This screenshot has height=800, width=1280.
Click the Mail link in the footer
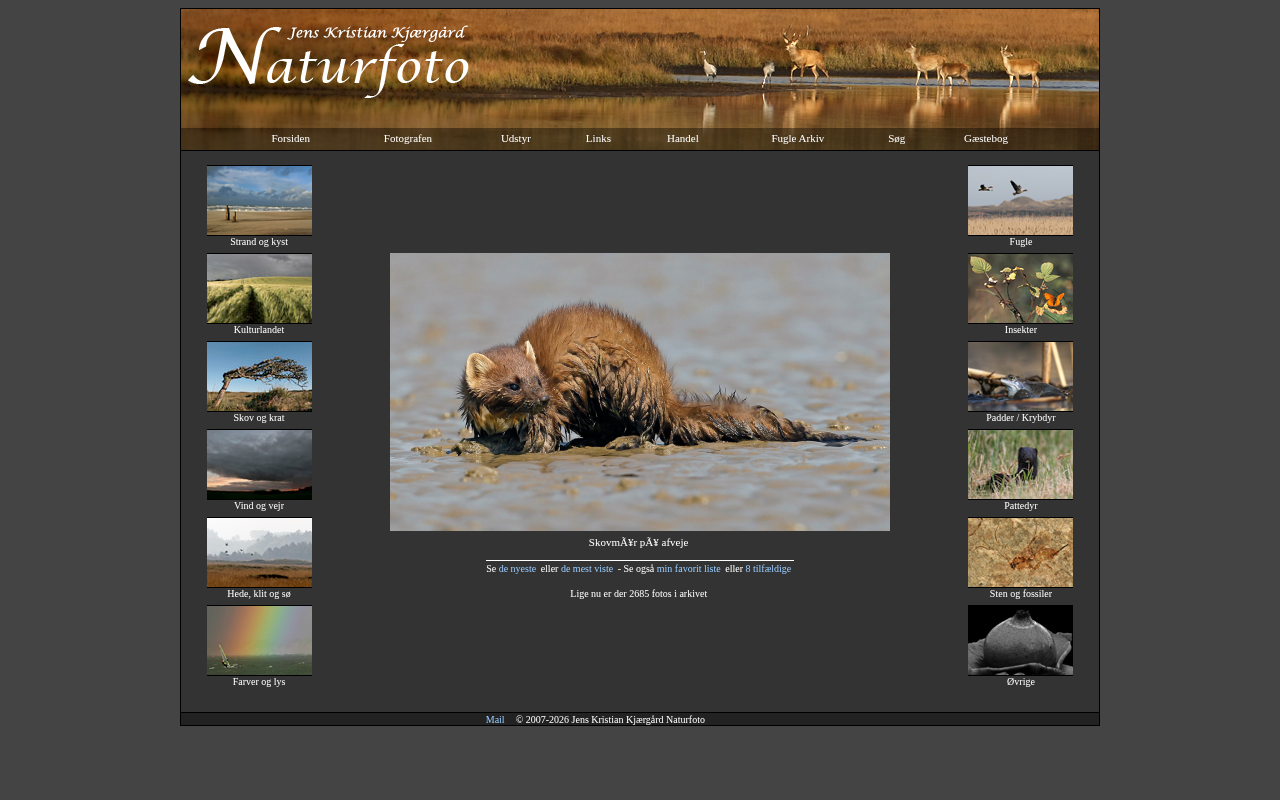pyautogui.click(x=495, y=720)
